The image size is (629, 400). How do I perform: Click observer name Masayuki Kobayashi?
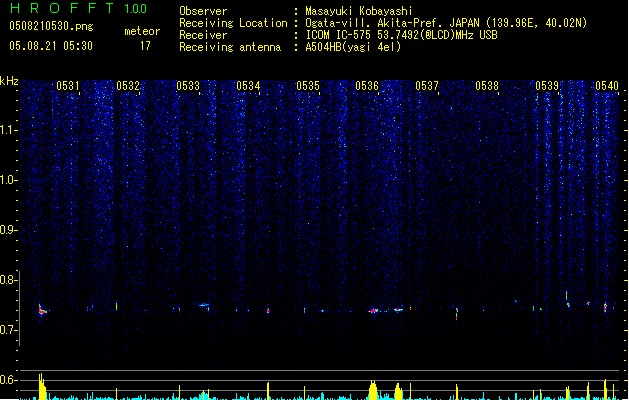click(359, 11)
